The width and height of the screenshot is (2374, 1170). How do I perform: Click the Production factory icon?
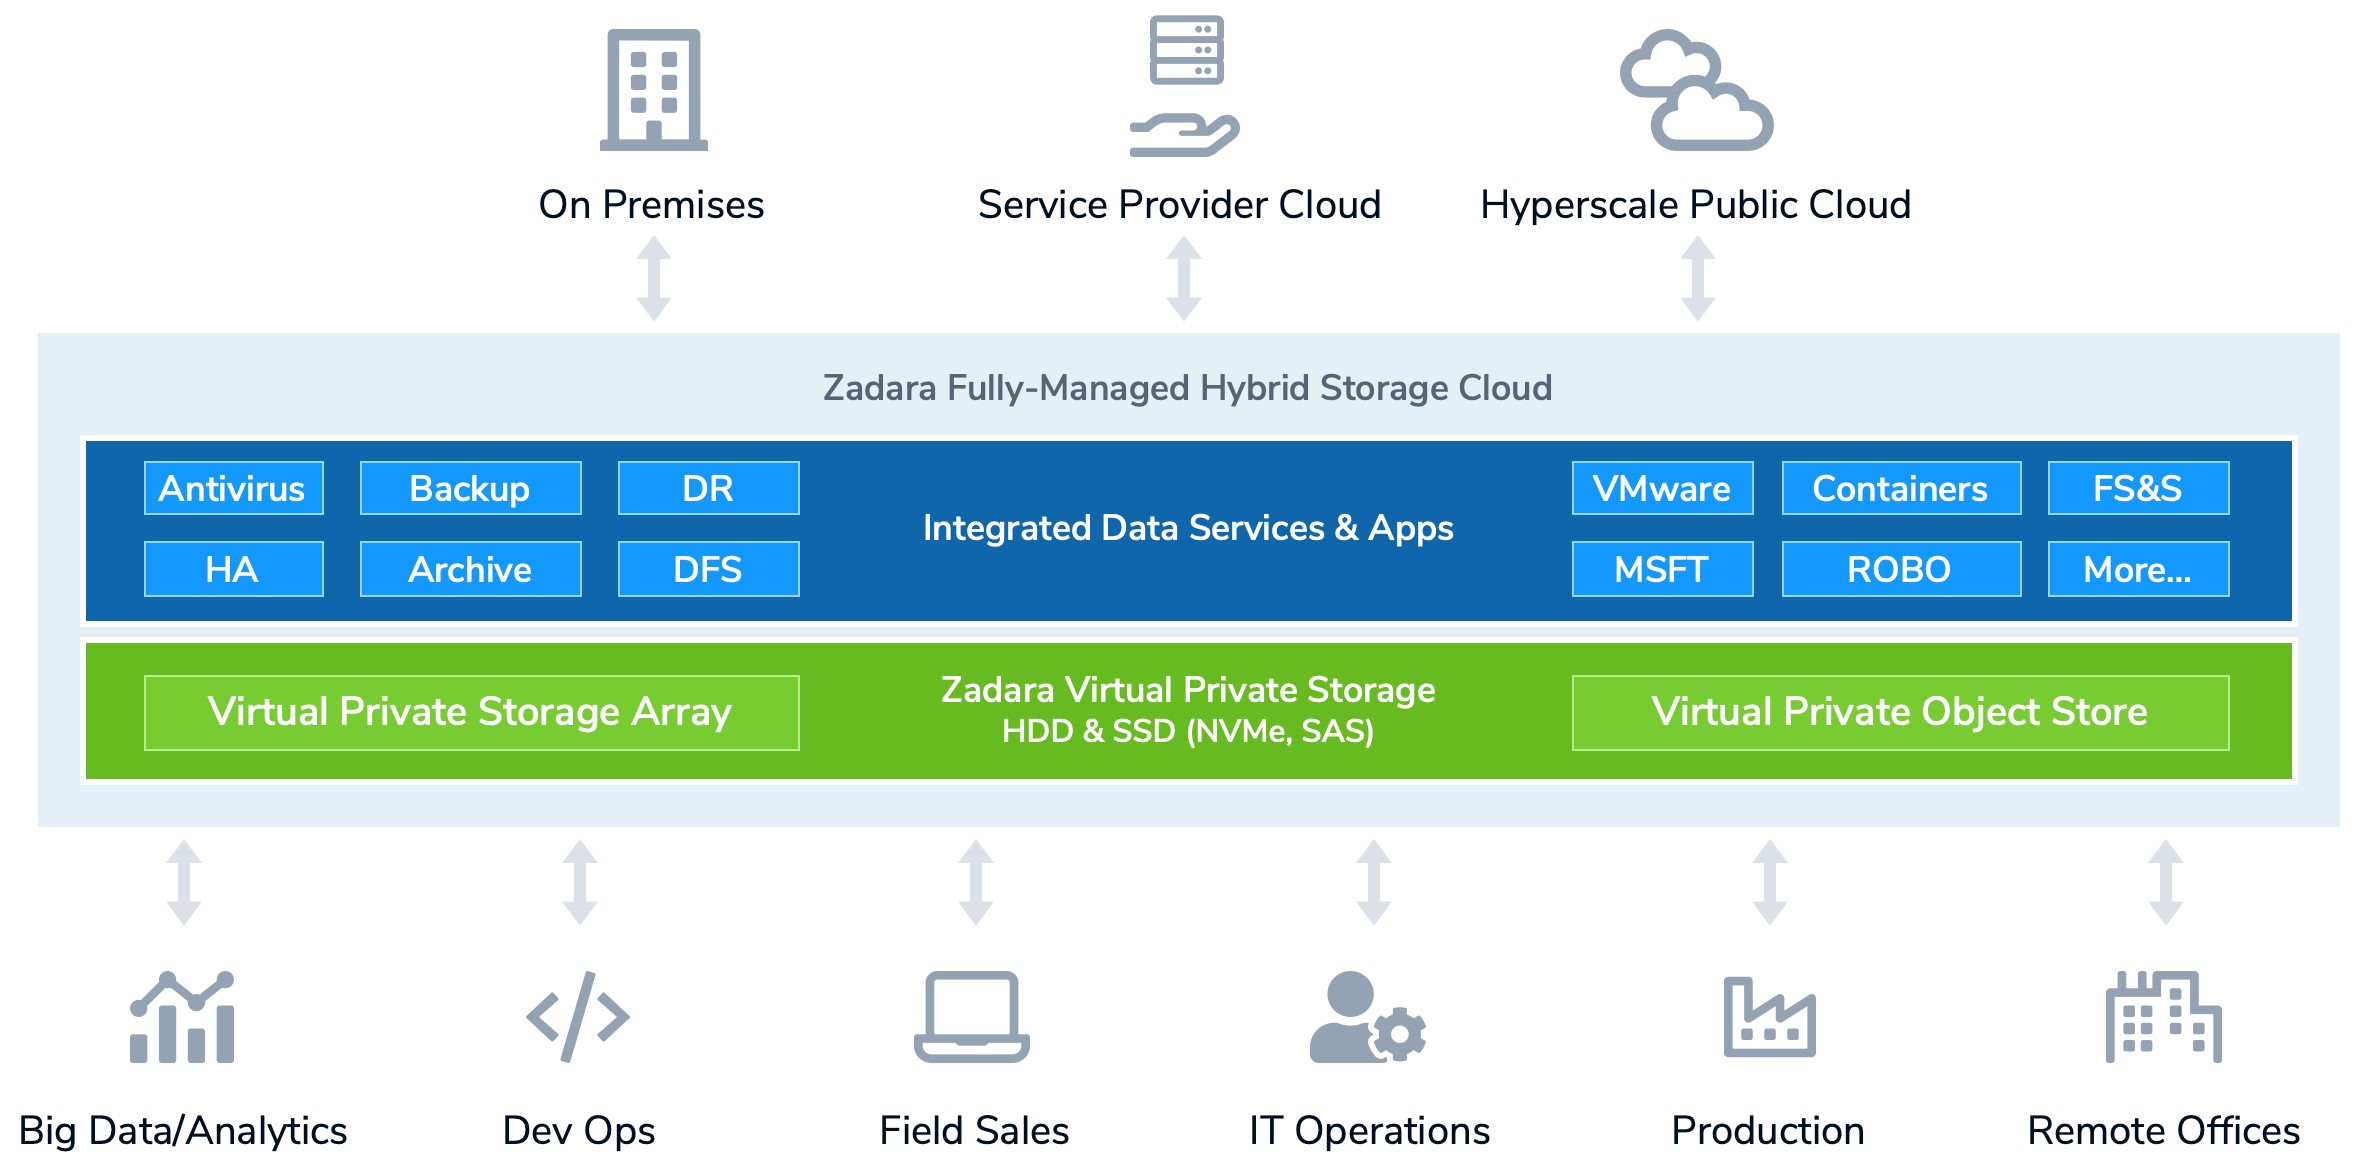tap(1769, 1016)
